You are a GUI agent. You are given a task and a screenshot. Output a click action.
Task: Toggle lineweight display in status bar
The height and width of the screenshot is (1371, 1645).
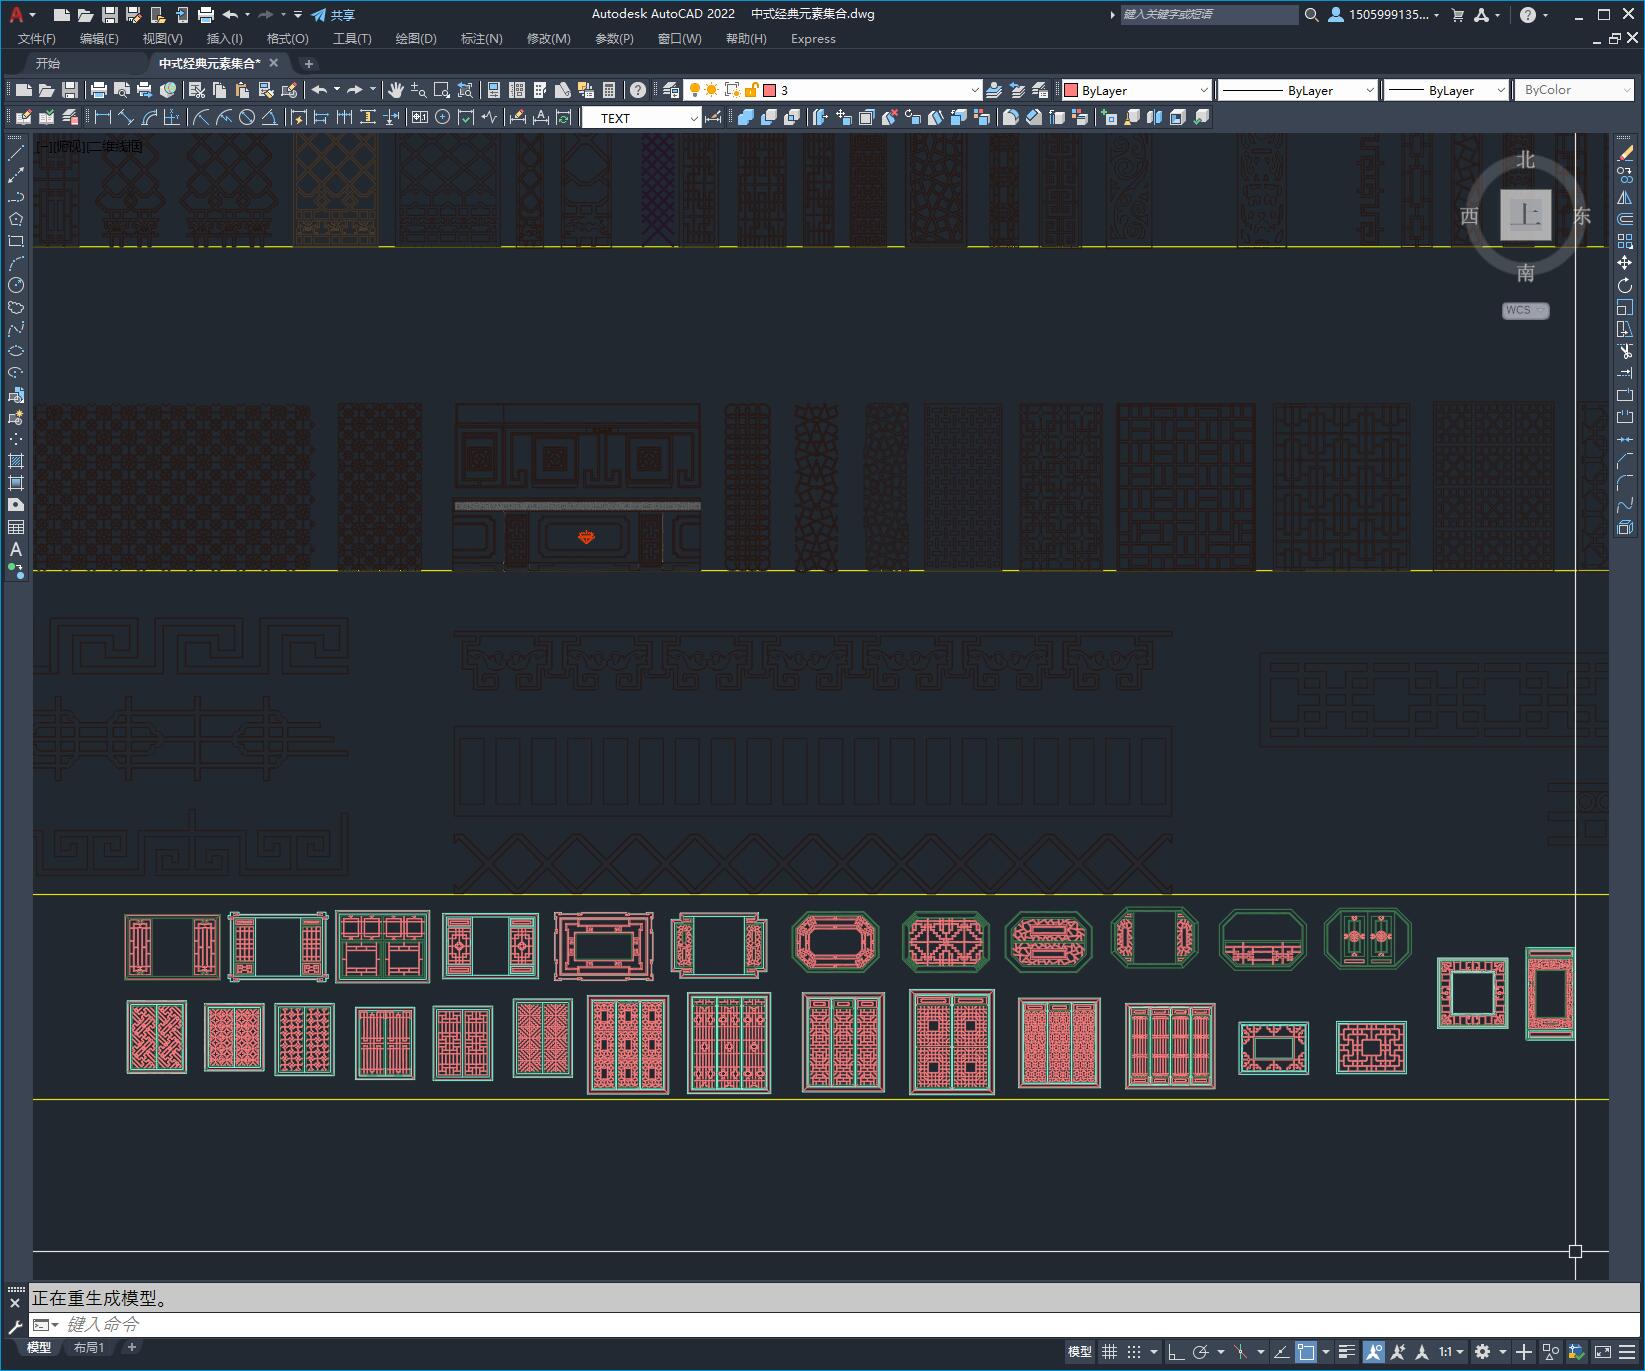(1347, 1352)
